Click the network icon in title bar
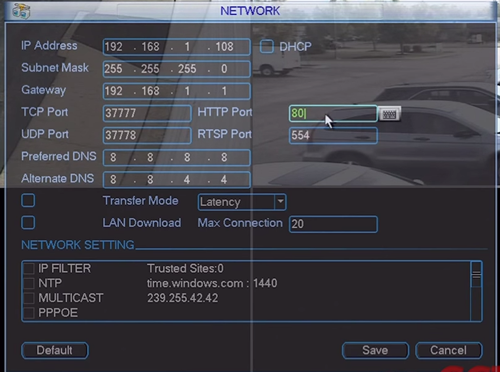 [x=22, y=11]
